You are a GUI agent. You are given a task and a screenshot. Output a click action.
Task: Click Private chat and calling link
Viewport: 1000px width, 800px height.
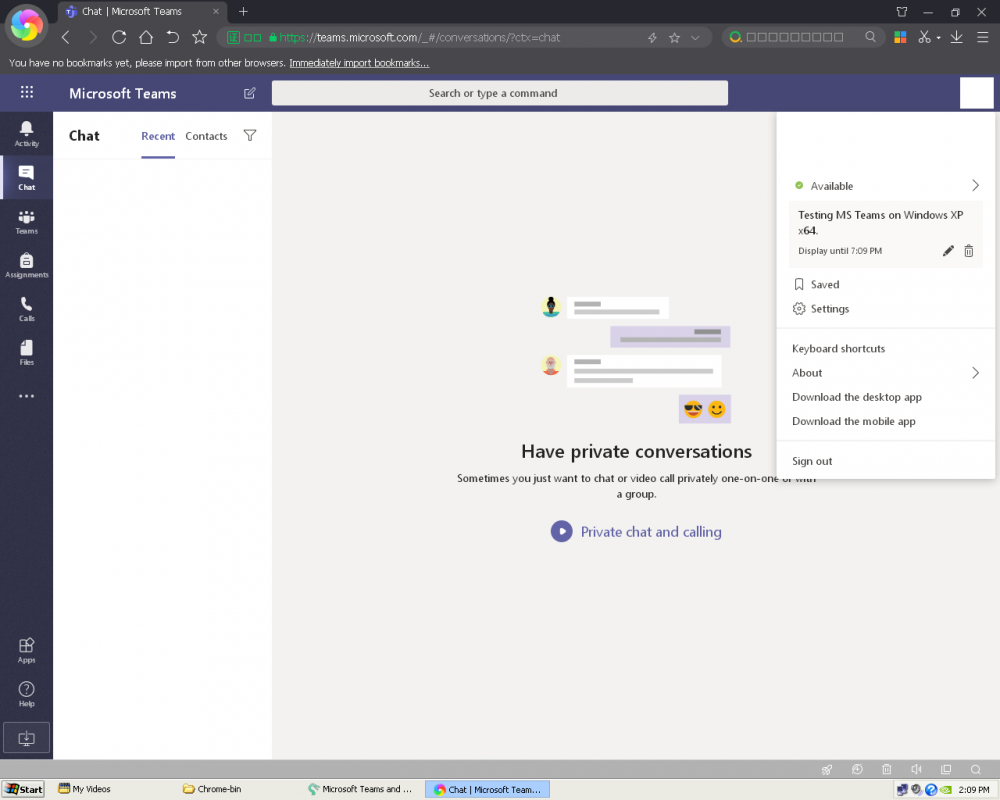point(650,532)
